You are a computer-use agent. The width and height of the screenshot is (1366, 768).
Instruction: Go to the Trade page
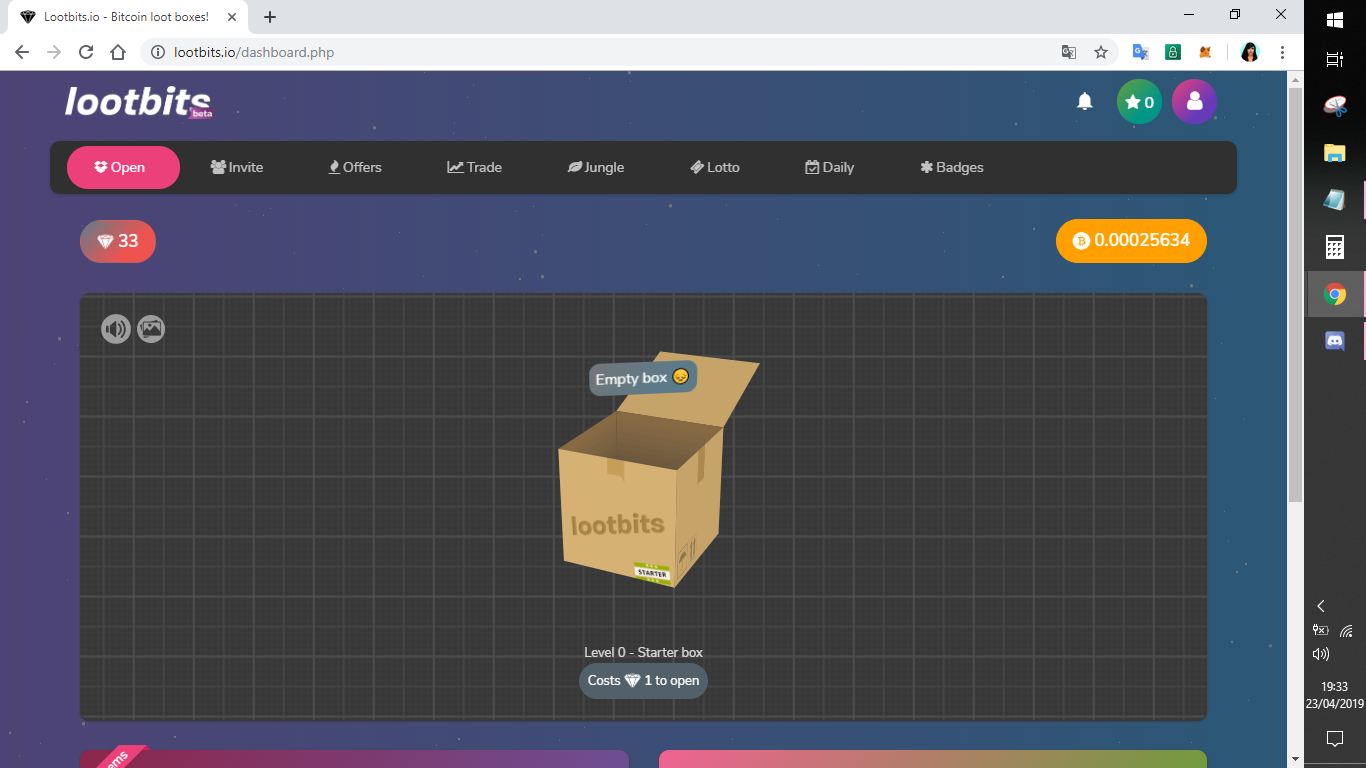[474, 167]
